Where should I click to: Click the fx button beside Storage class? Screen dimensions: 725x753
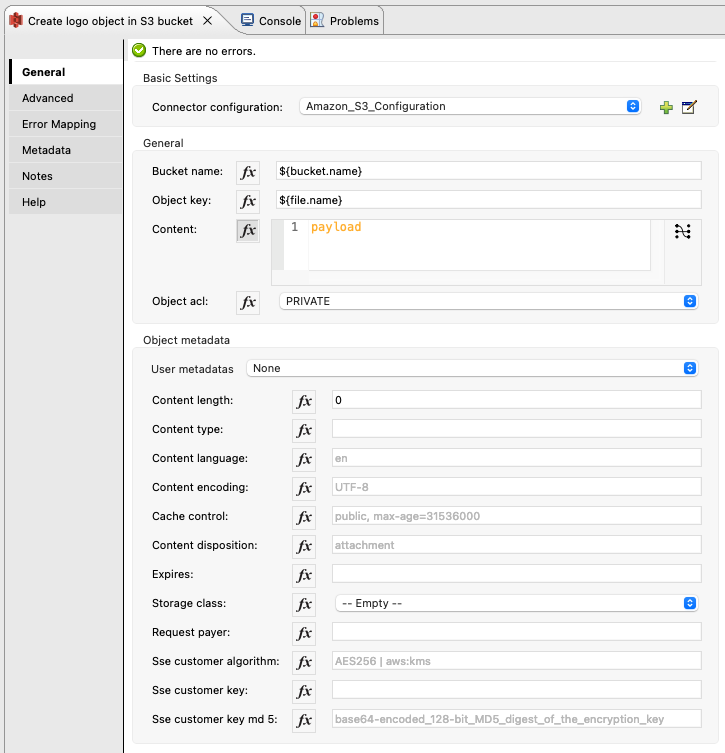click(303, 604)
